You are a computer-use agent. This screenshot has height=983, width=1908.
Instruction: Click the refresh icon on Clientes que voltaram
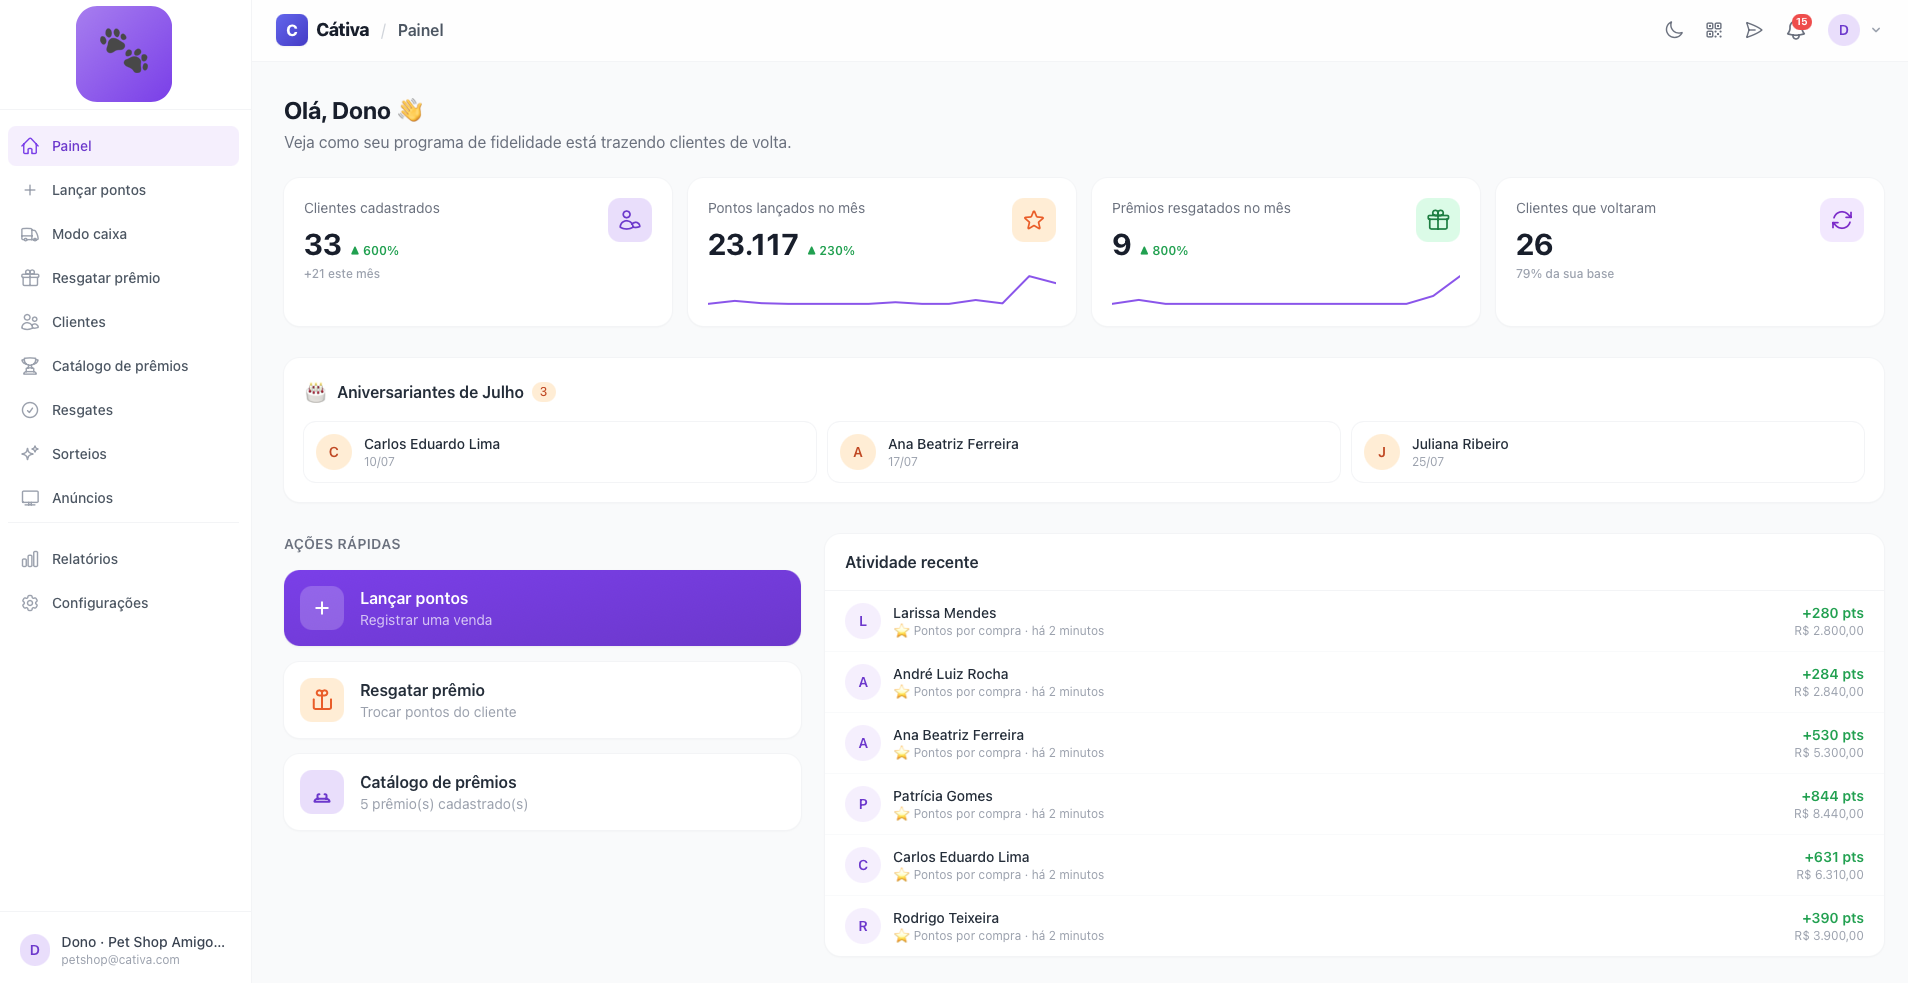1842,220
